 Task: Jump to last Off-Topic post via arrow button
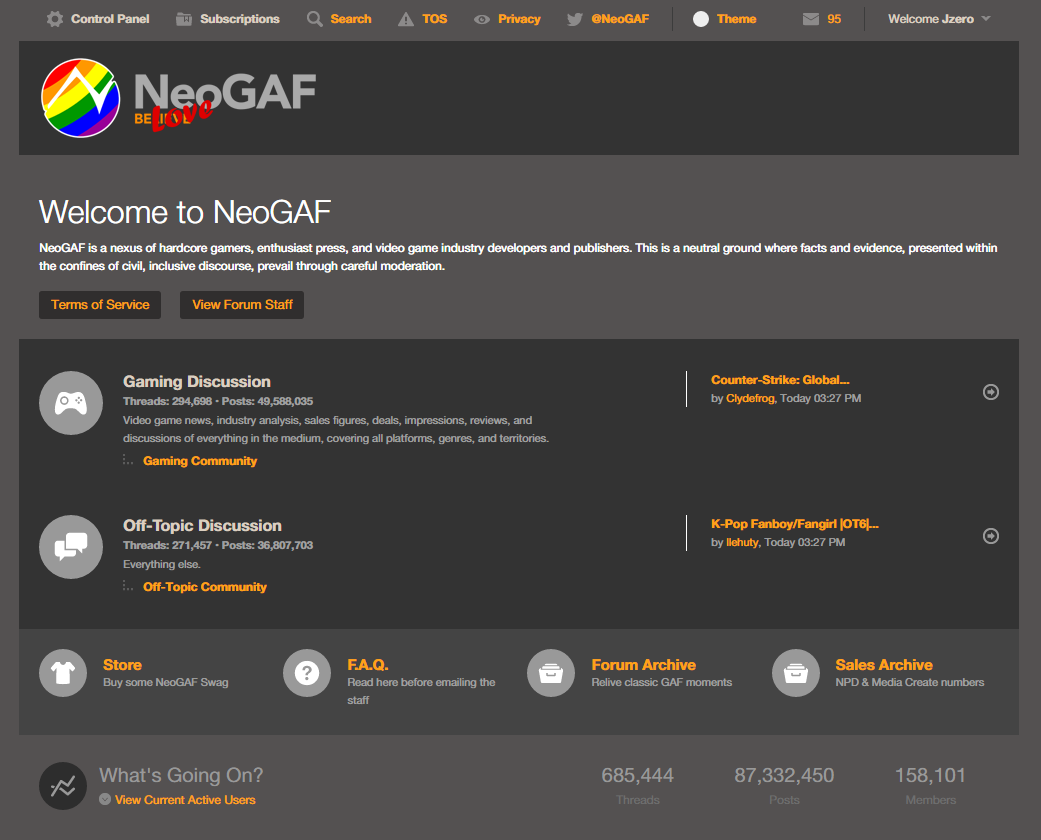pyautogui.click(x=991, y=536)
